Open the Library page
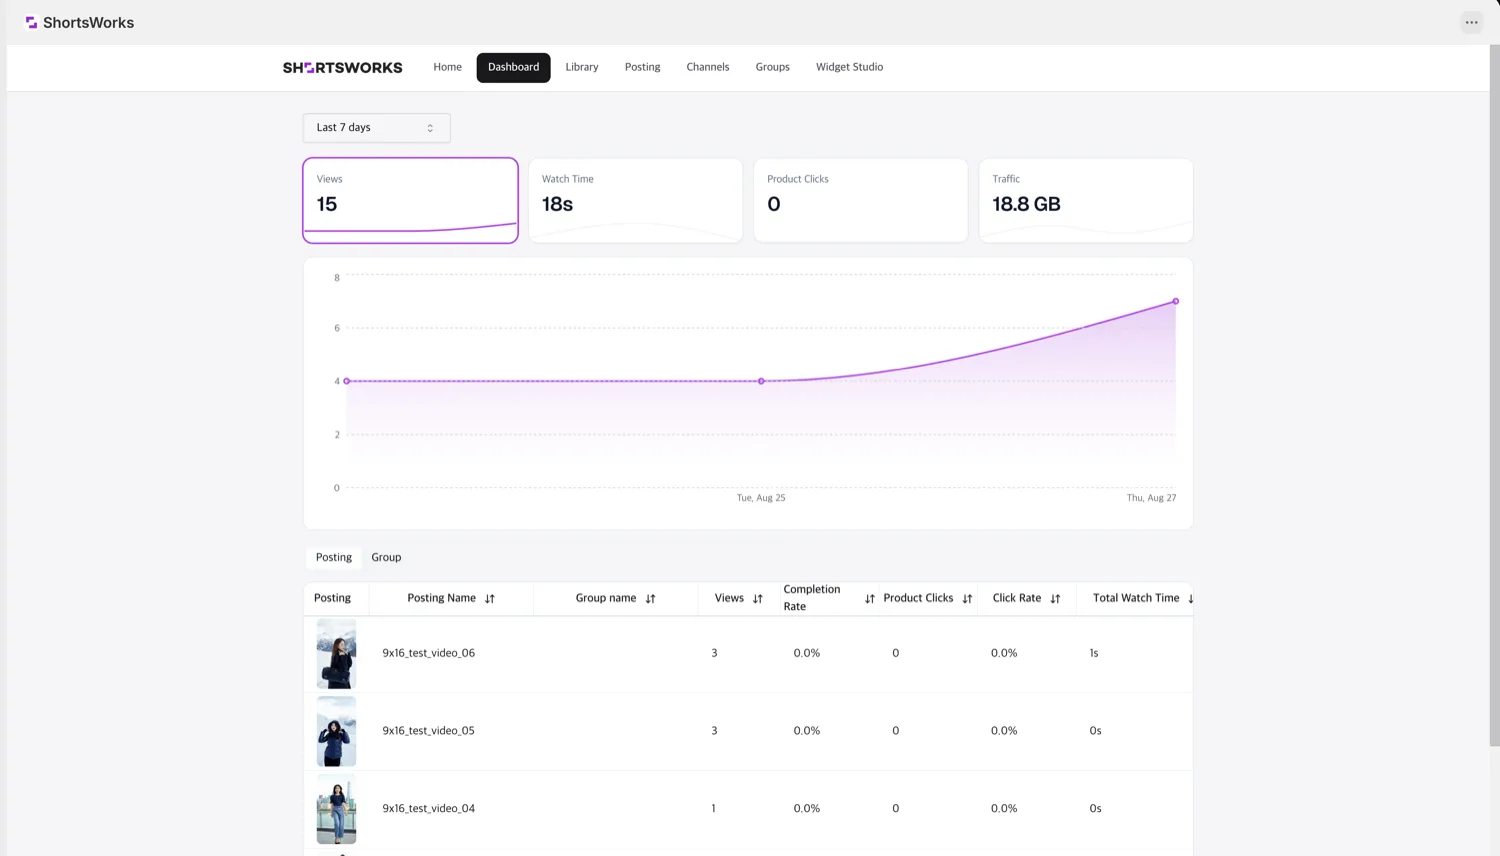Image resolution: width=1500 pixels, height=856 pixels. click(x=582, y=67)
